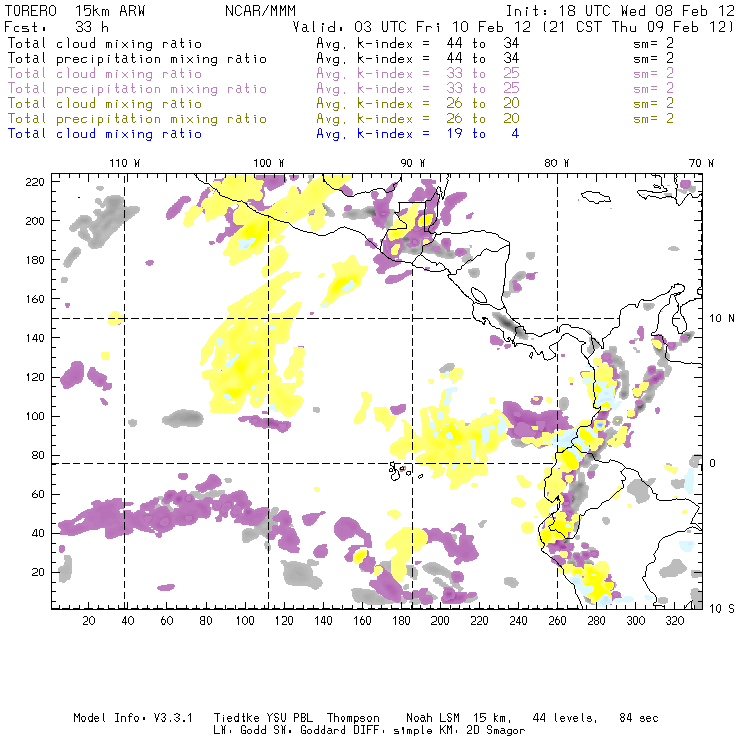Click "sm= 2" in olive cloud row

click(x=653, y=103)
